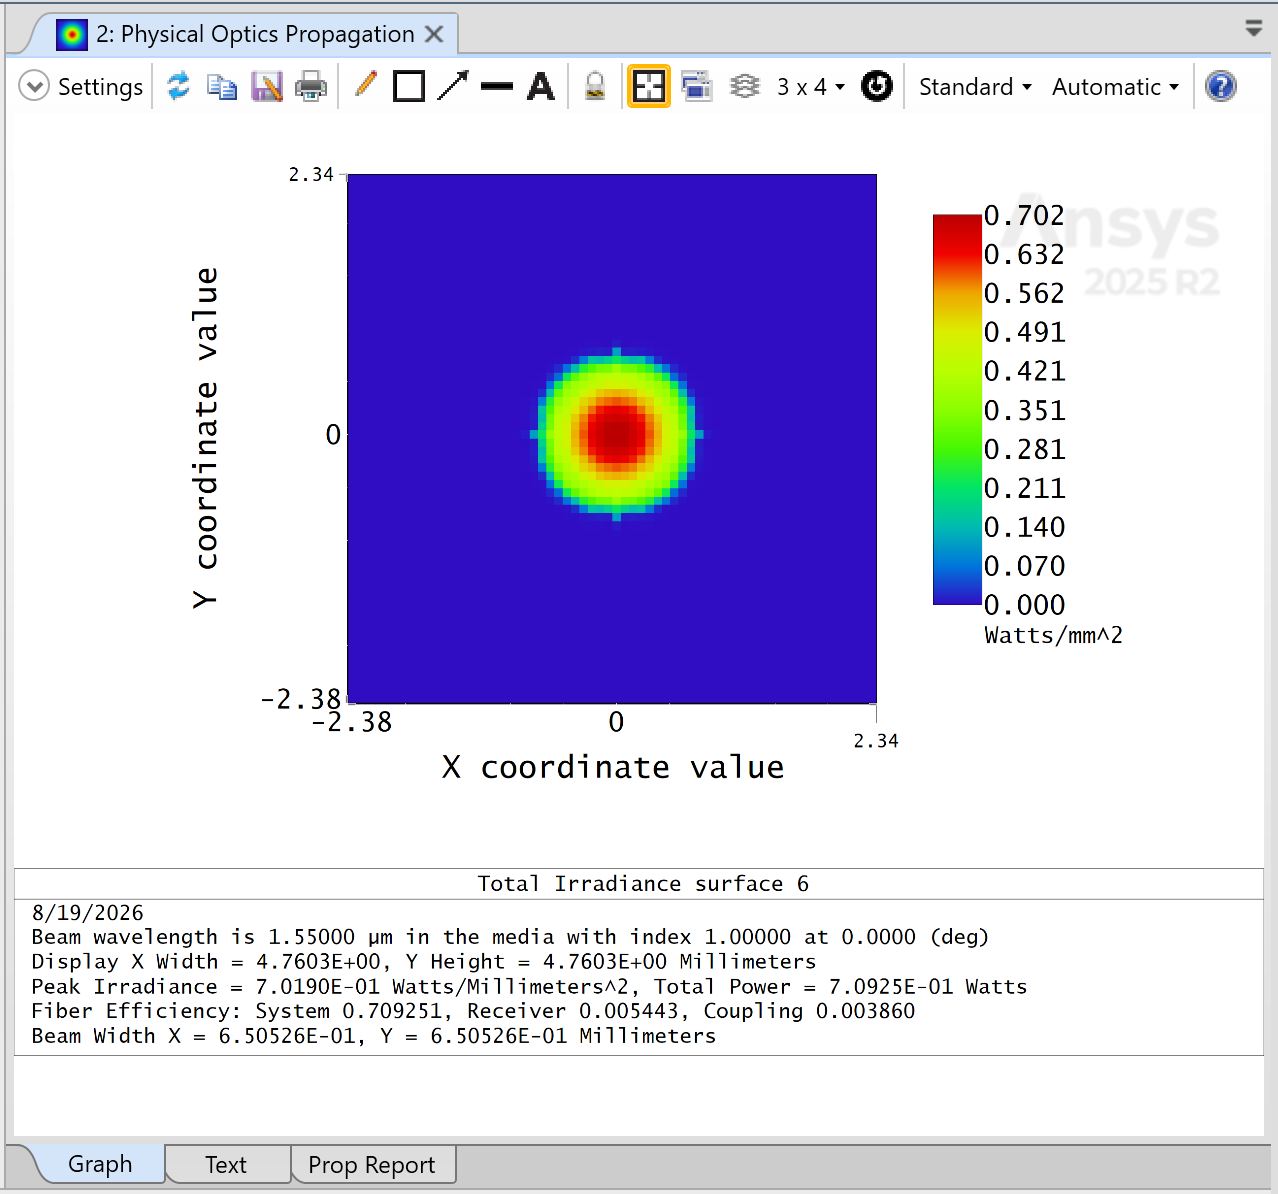The height and width of the screenshot is (1194, 1278).
Task: Click the Watts/mm^2 units label
Action: (1053, 636)
